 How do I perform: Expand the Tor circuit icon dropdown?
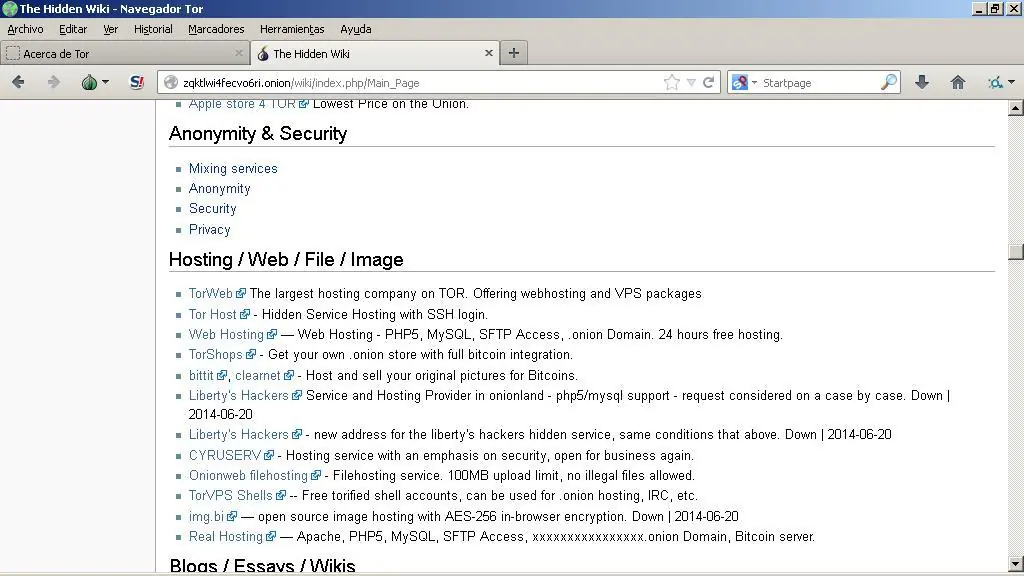tap(1012, 82)
